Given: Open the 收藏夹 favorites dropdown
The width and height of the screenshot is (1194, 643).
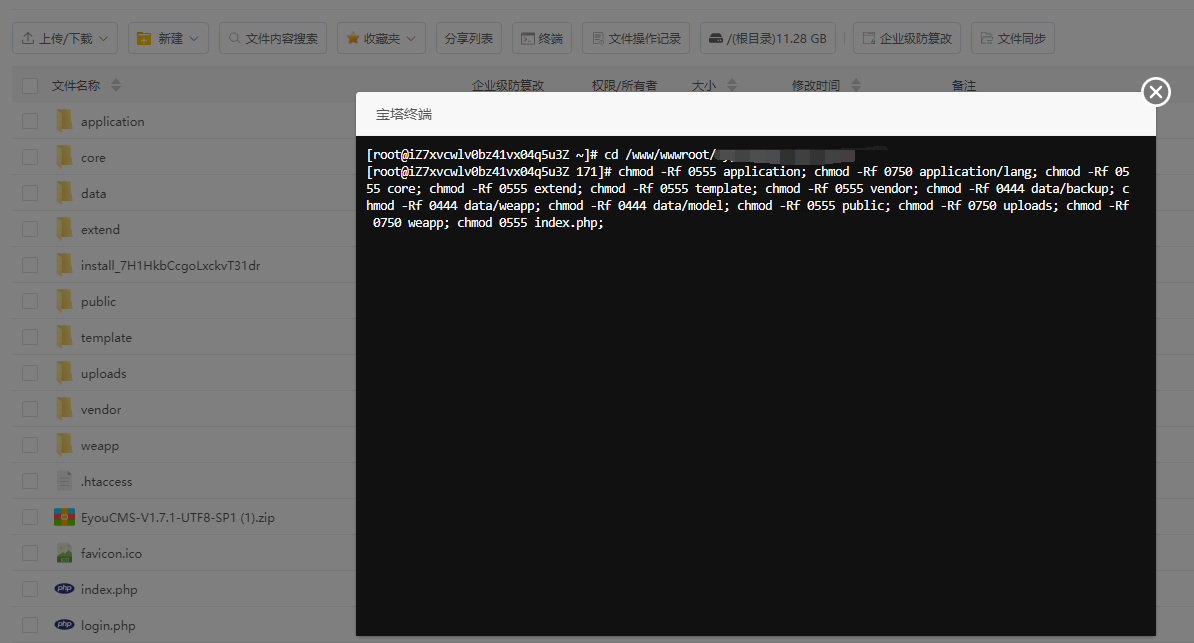Looking at the screenshot, I should tap(382, 39).
